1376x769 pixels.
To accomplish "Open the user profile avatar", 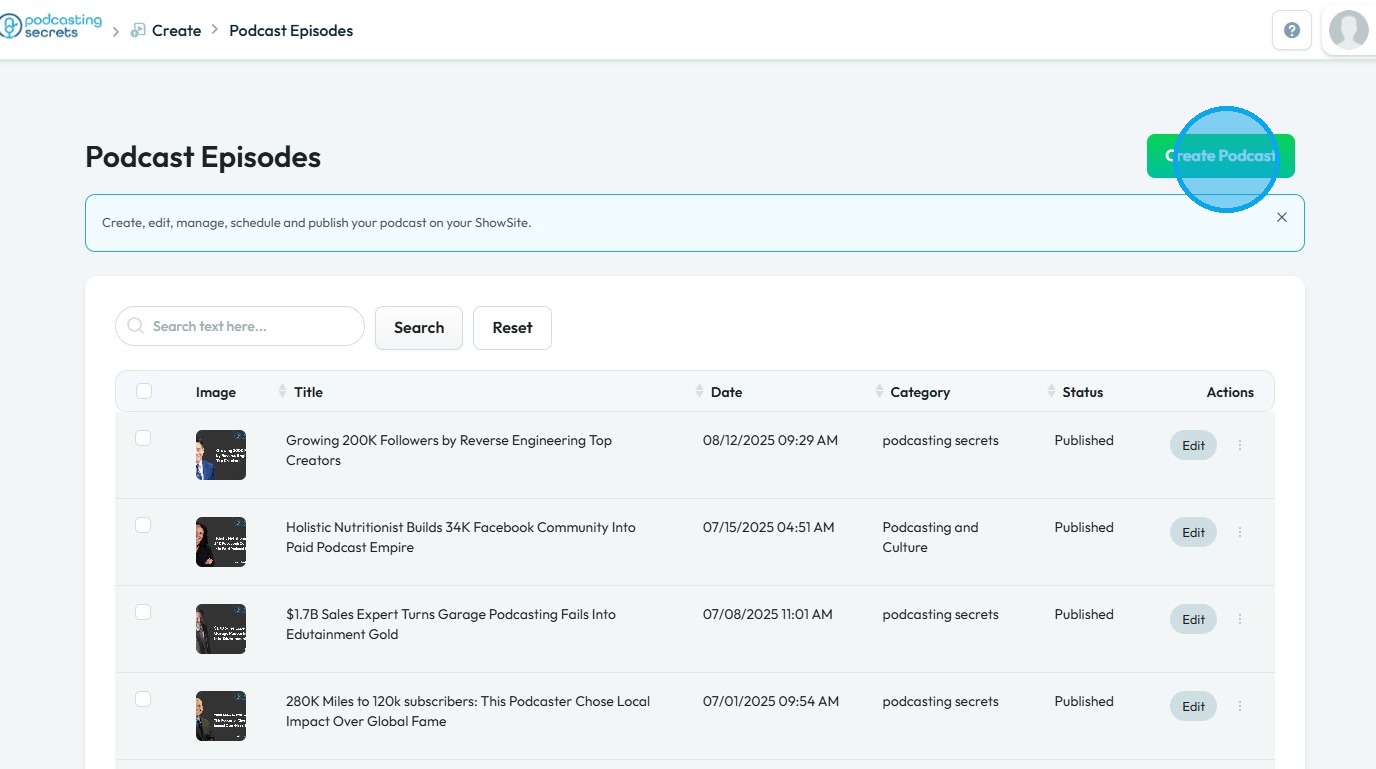I will (x=1348, y=30).
